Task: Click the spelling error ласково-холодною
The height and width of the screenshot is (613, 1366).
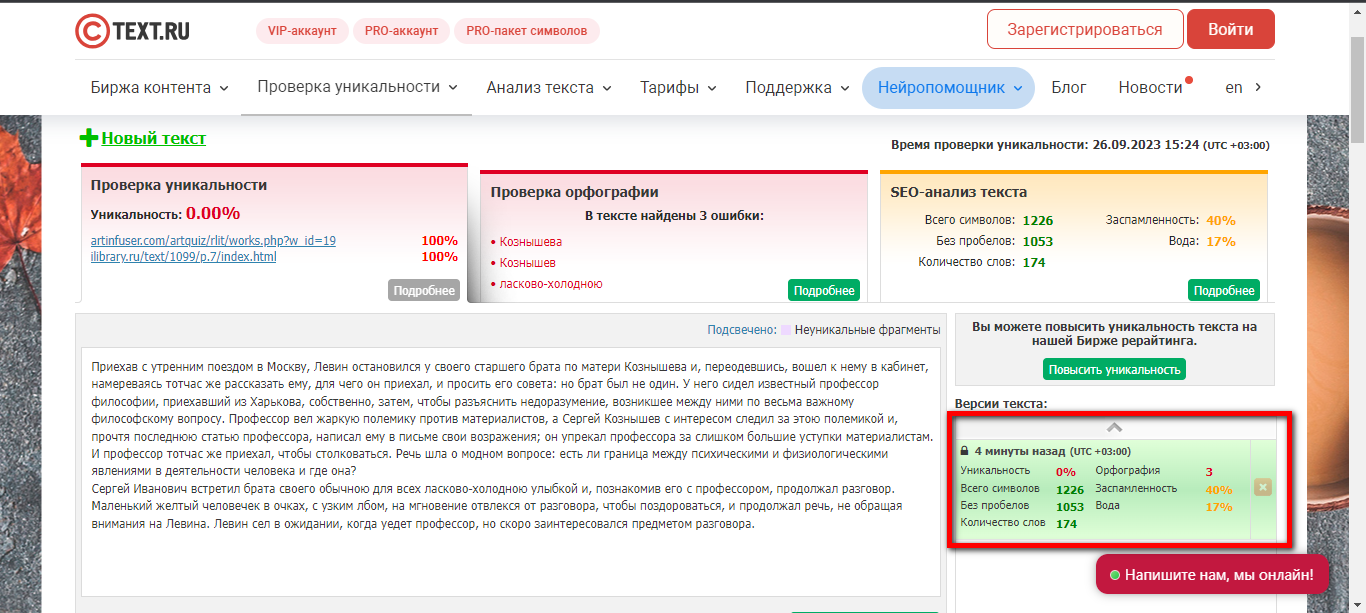Action: (x=551, y=283)
